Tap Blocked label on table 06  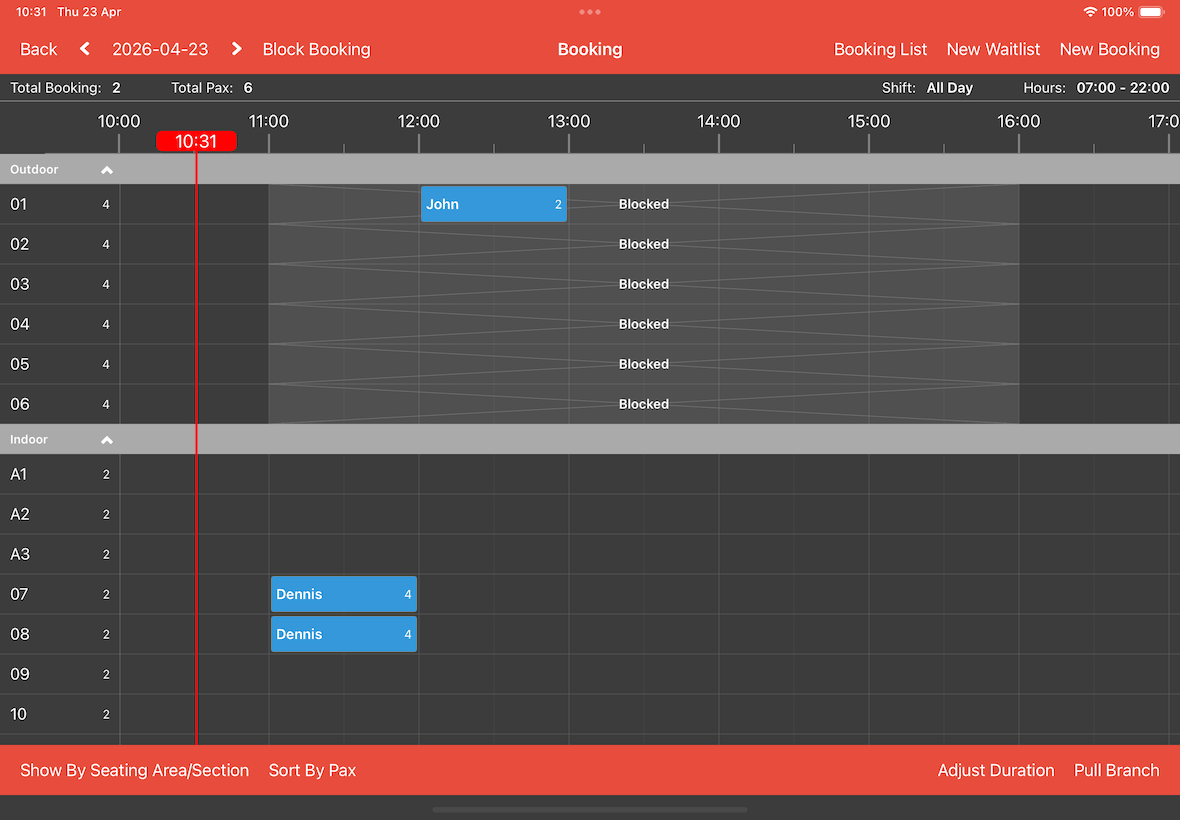[x=643, y=404]
